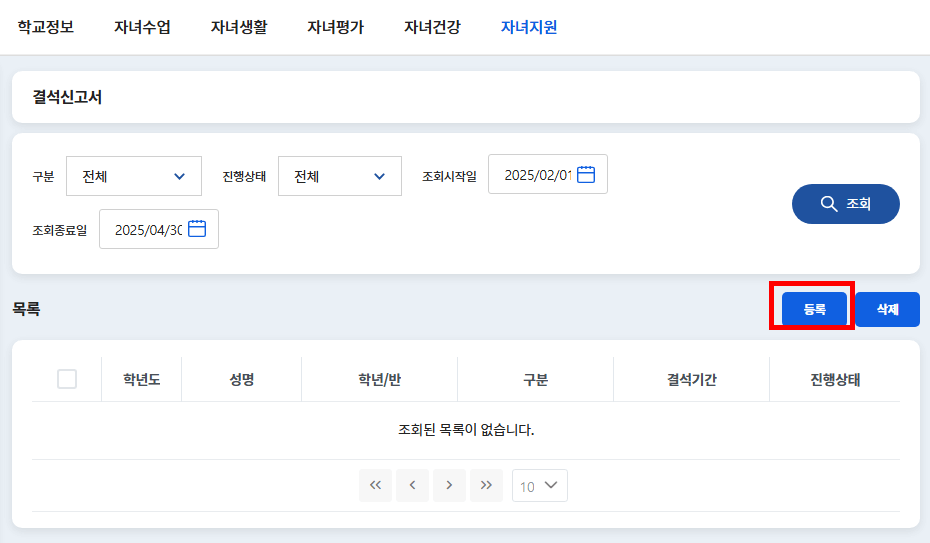
Task: Open the 자녀생활 menu
Action: click(x=239, y=27)
